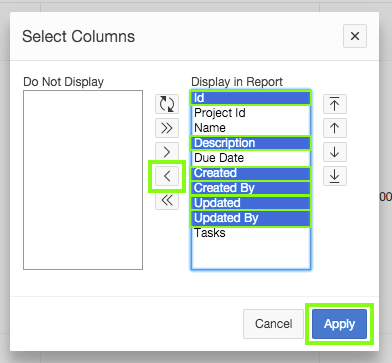392x363 pixels.
Task: Select the Due Date column entry
Action: [251, 158]
